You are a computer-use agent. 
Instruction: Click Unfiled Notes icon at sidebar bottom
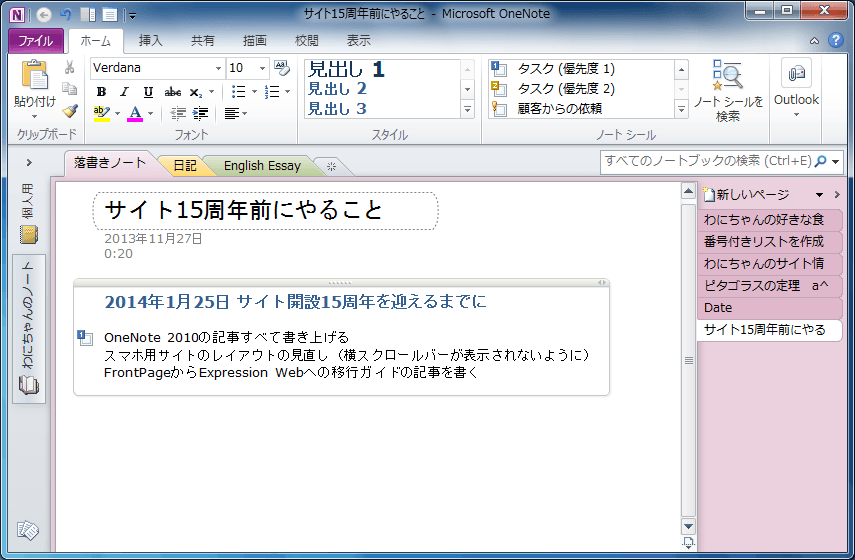[x=28, y=529]
